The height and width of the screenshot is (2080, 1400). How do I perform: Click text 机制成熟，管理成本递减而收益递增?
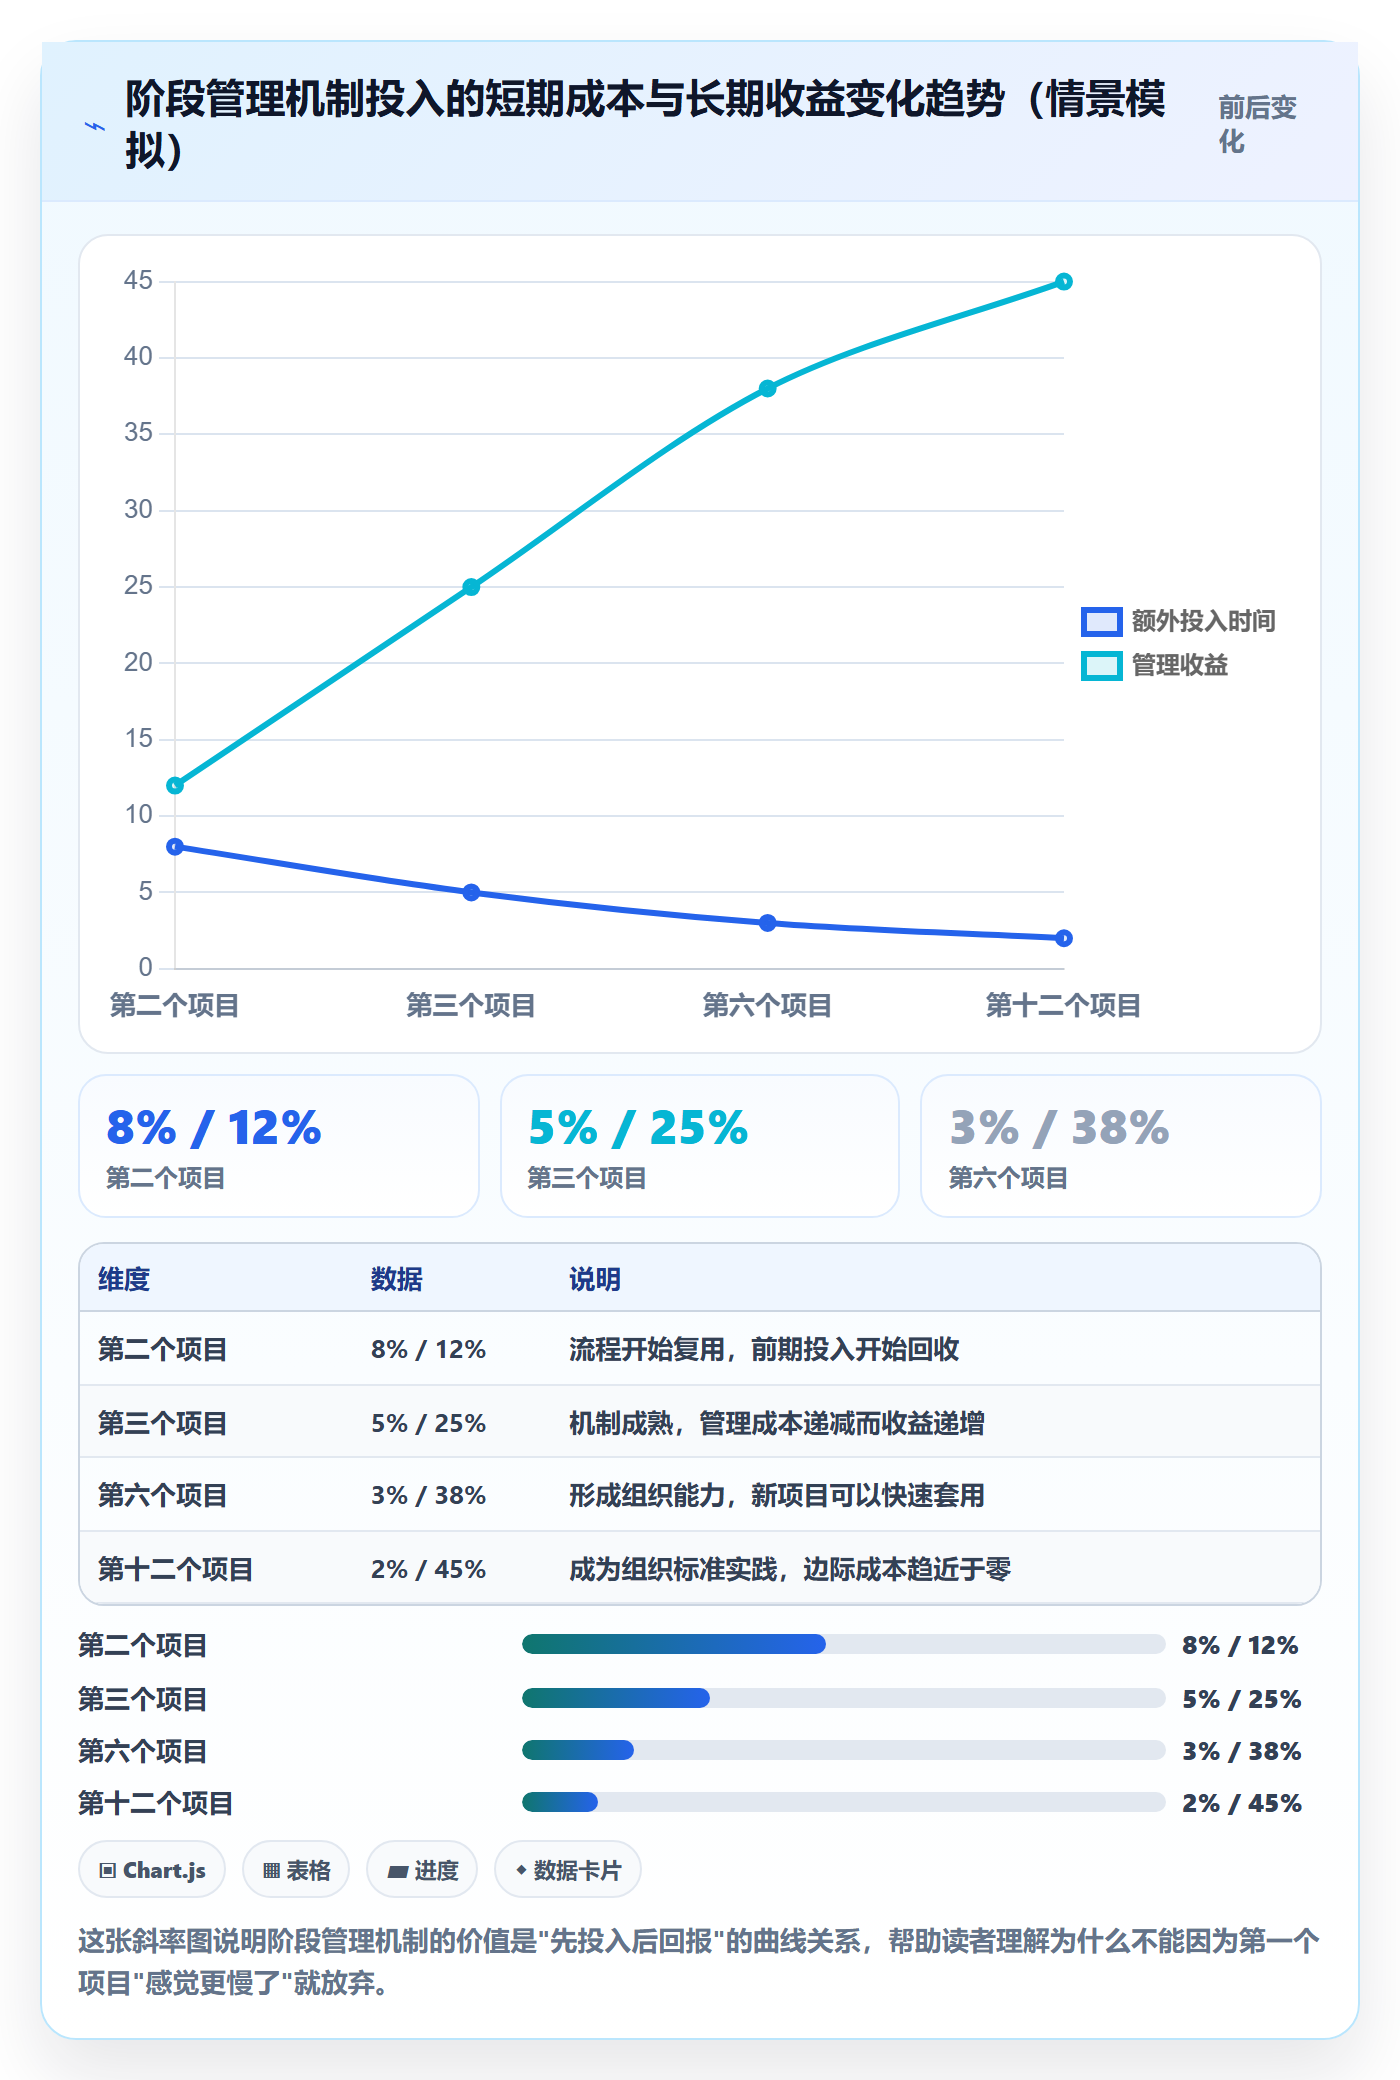click(777, 1423)
